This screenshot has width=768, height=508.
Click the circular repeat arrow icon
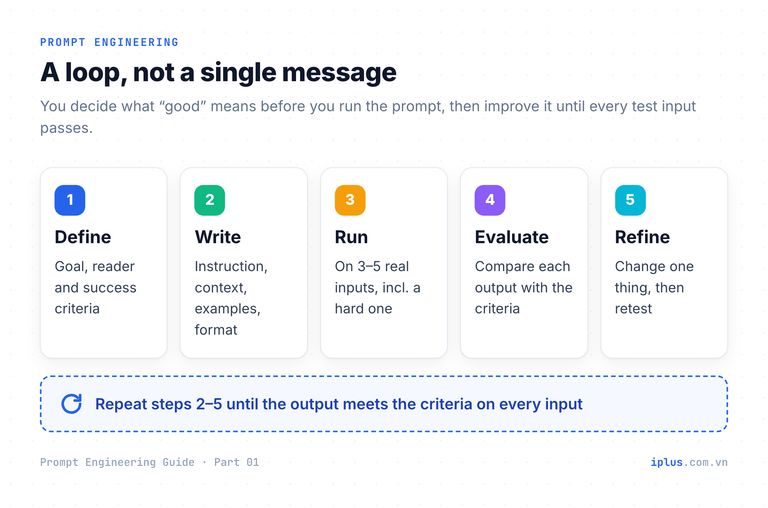tap(72, 404)
